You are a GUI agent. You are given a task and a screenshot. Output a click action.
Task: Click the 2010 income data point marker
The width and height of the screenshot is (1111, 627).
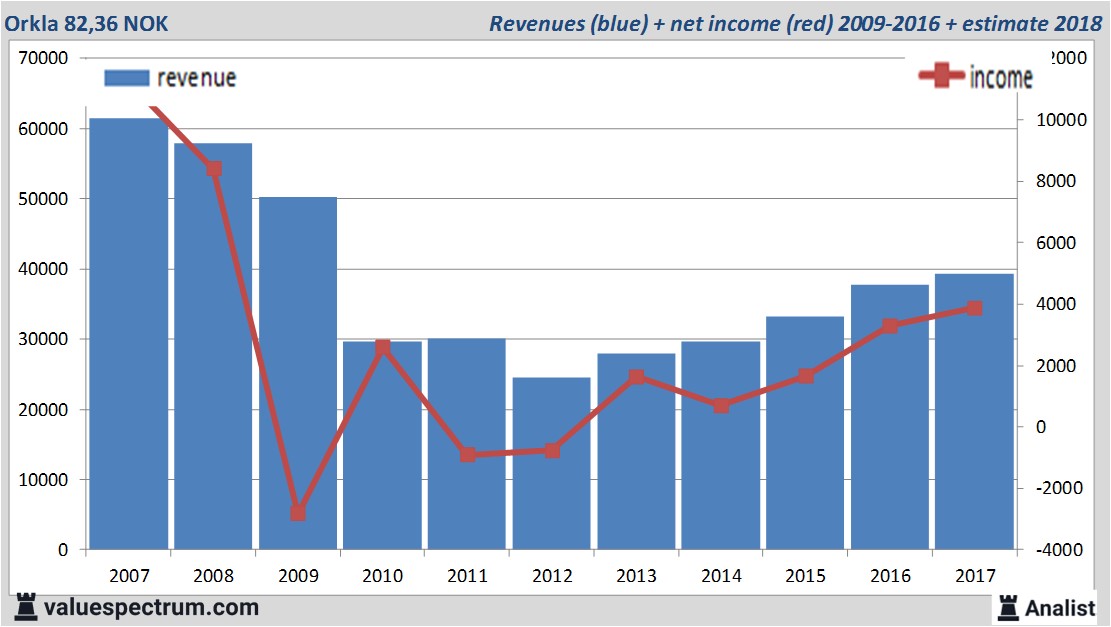[383, 347]
